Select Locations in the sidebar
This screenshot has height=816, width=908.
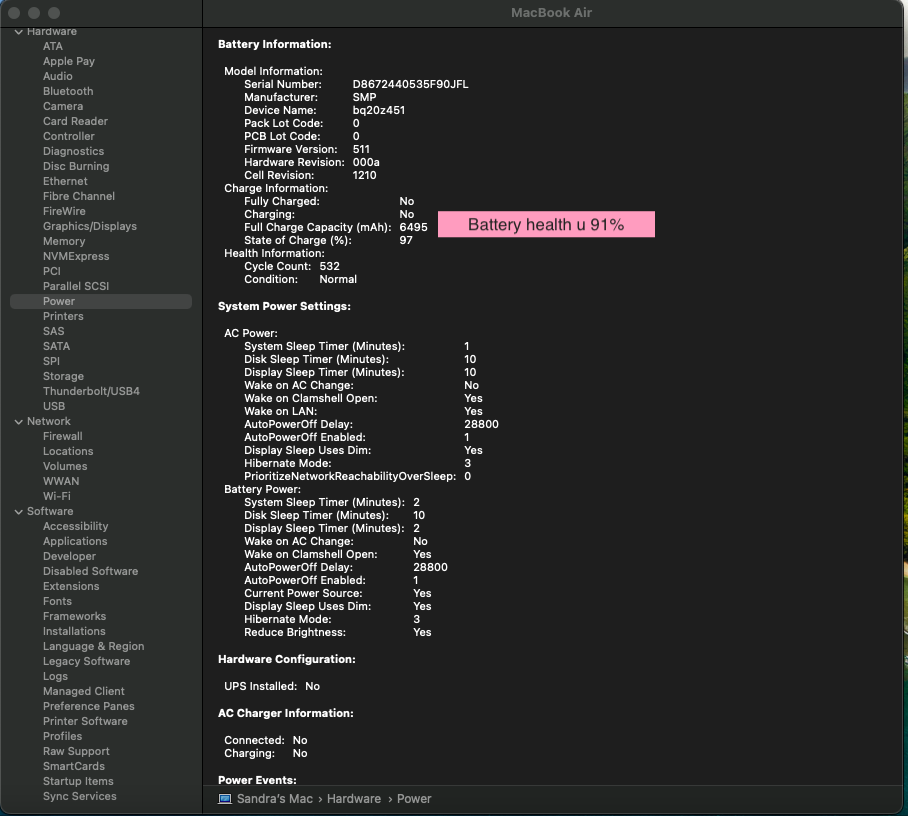point(68,452)
